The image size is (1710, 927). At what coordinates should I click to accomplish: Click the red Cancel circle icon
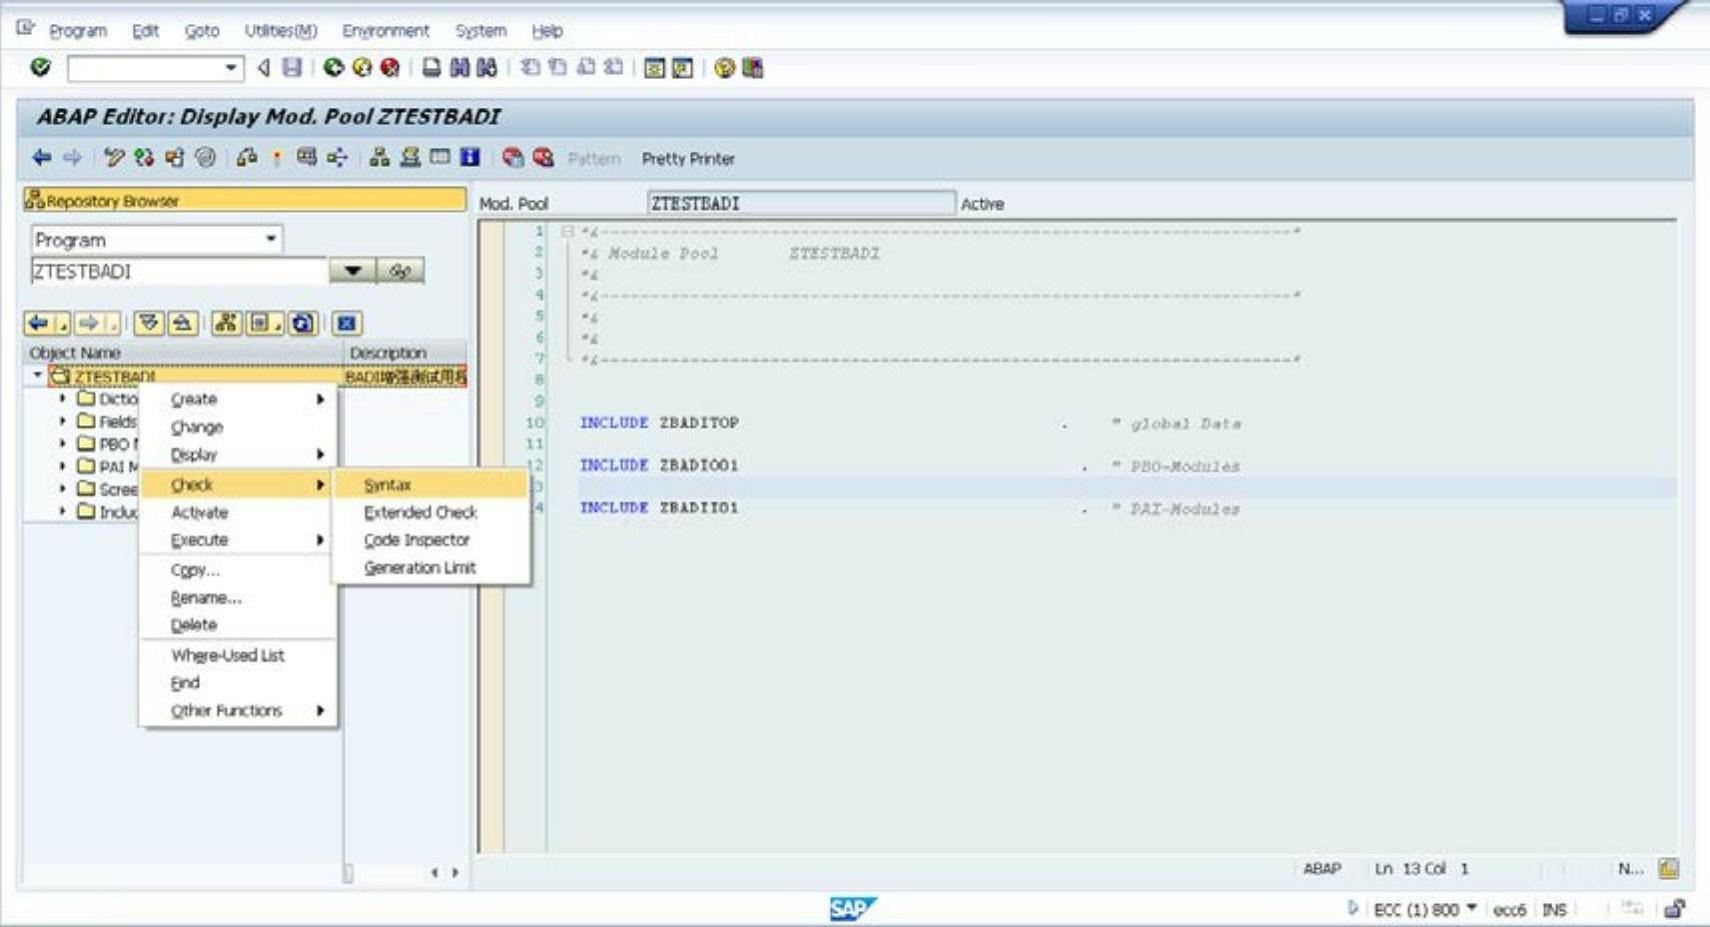tap(390, 67)
